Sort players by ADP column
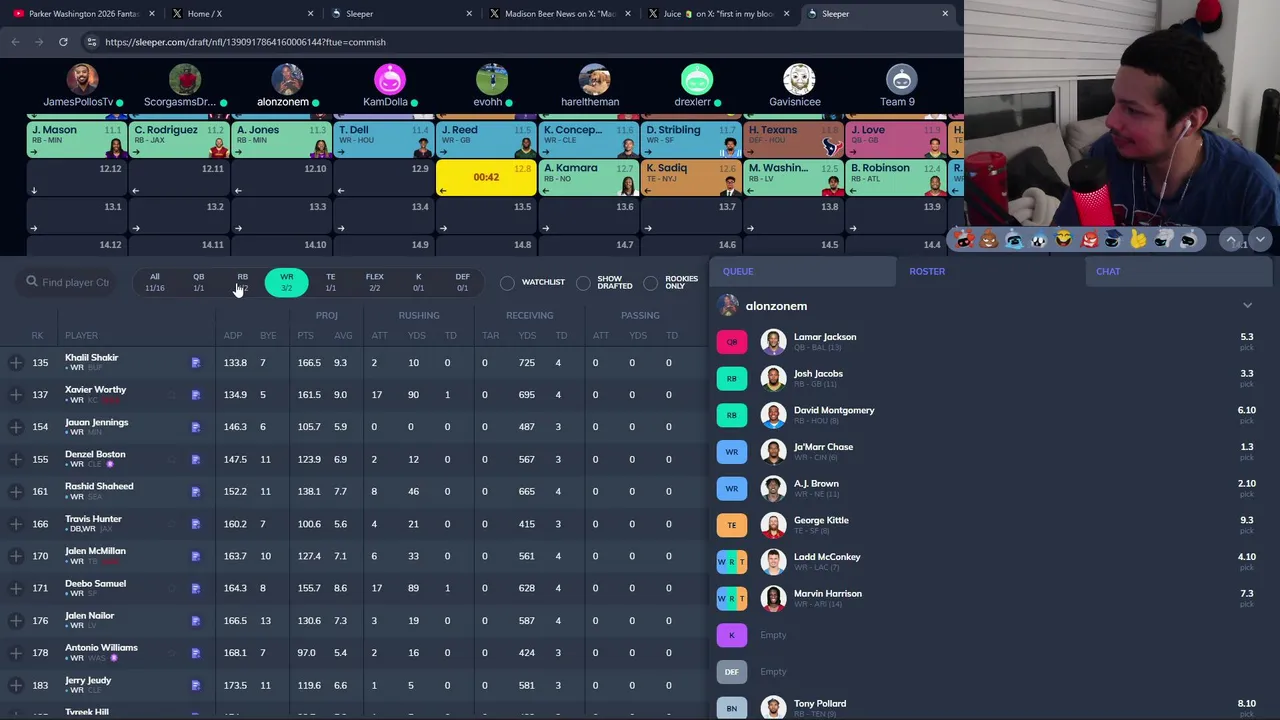The height and width of the screenshot is (720, 1280). tap(233, 336)
